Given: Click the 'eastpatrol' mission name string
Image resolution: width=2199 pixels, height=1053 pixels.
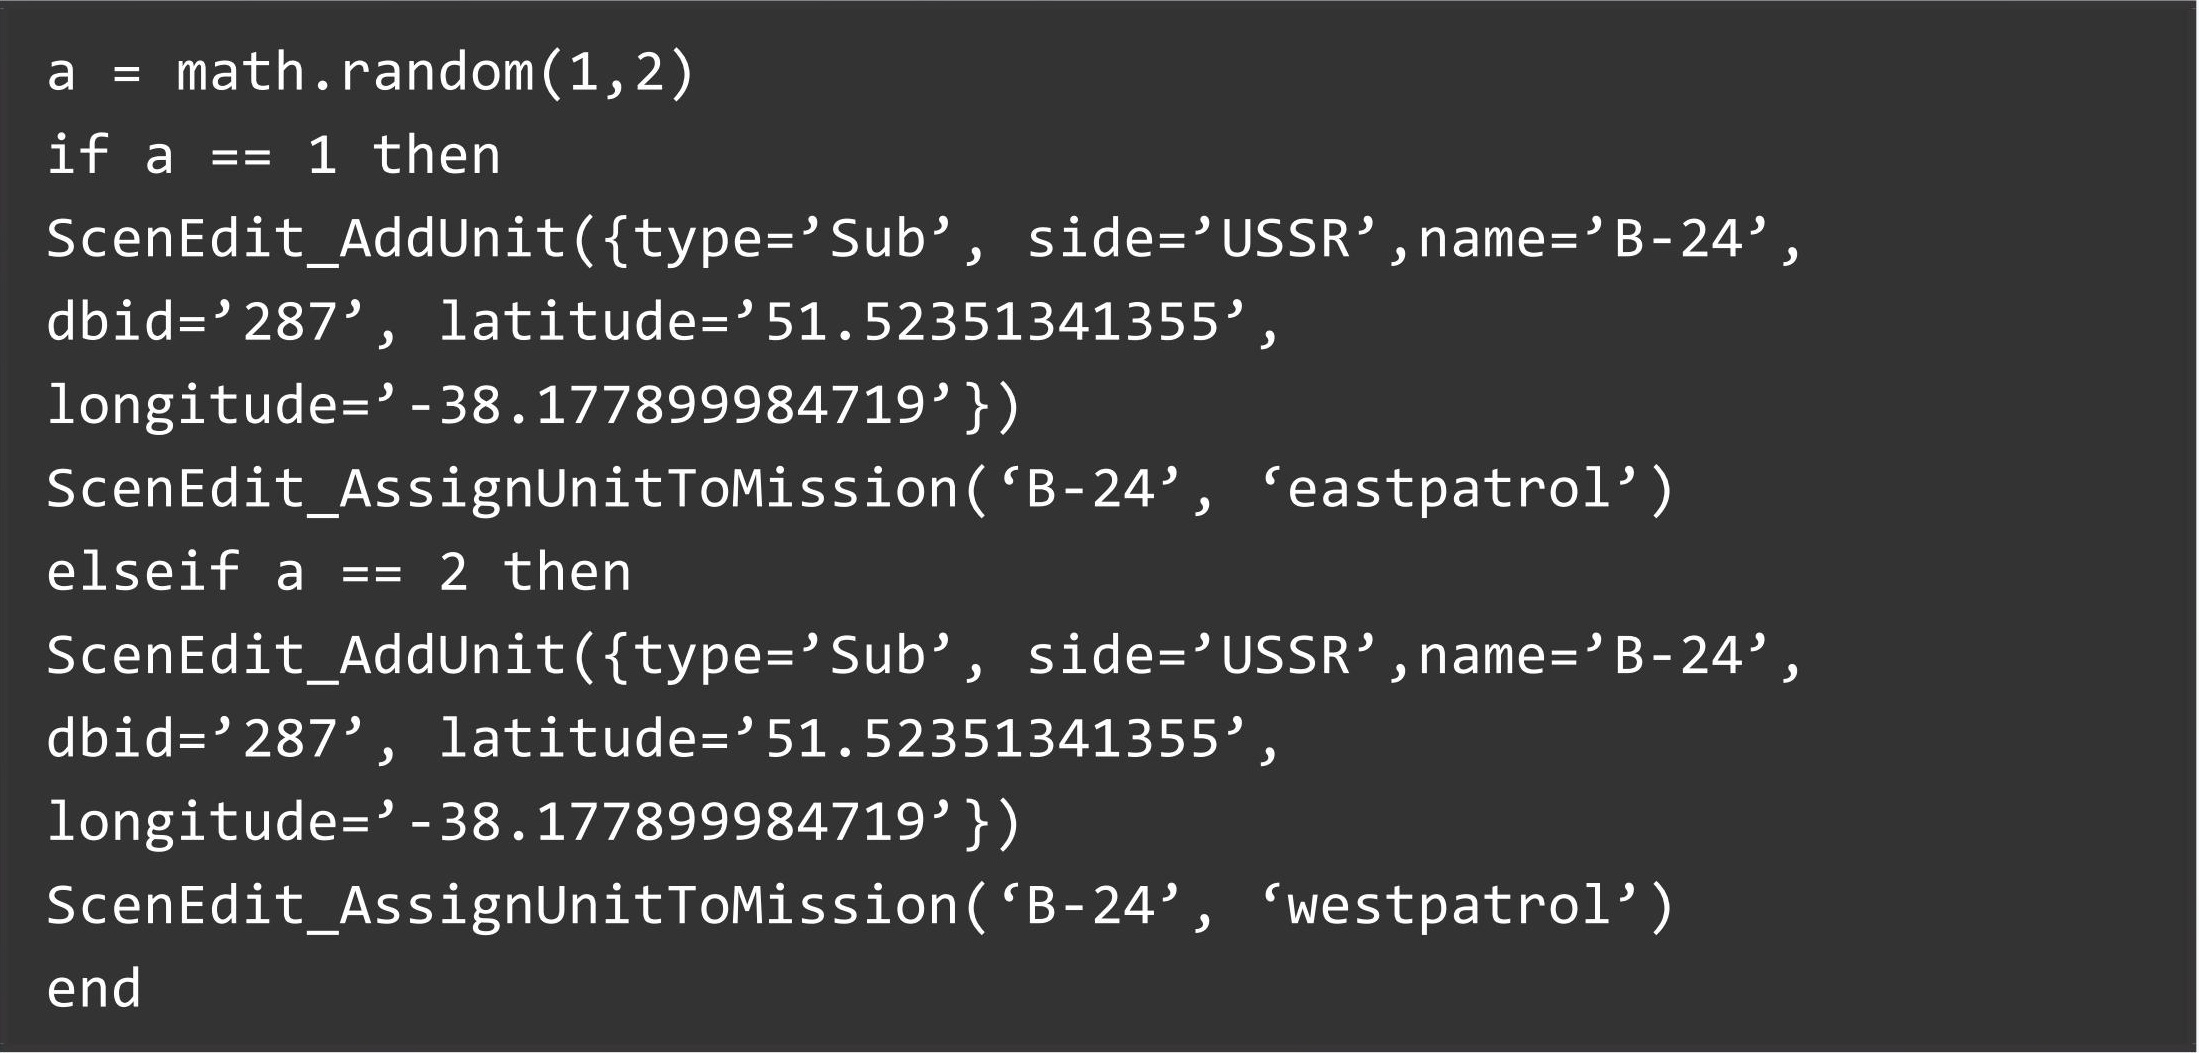Looking at the screenshot, I should click(1450, 490).
